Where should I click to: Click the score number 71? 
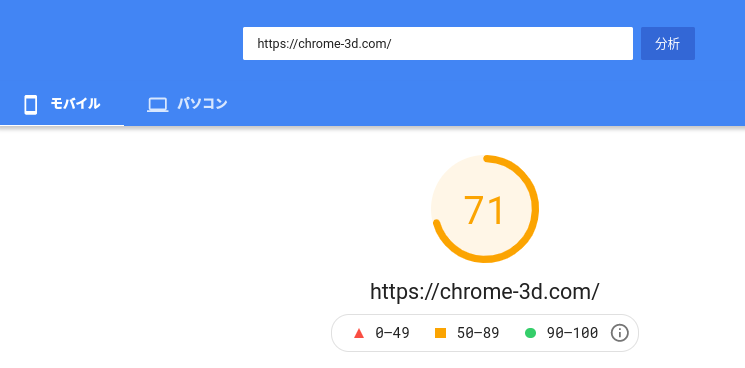click(x=484, y=210)
